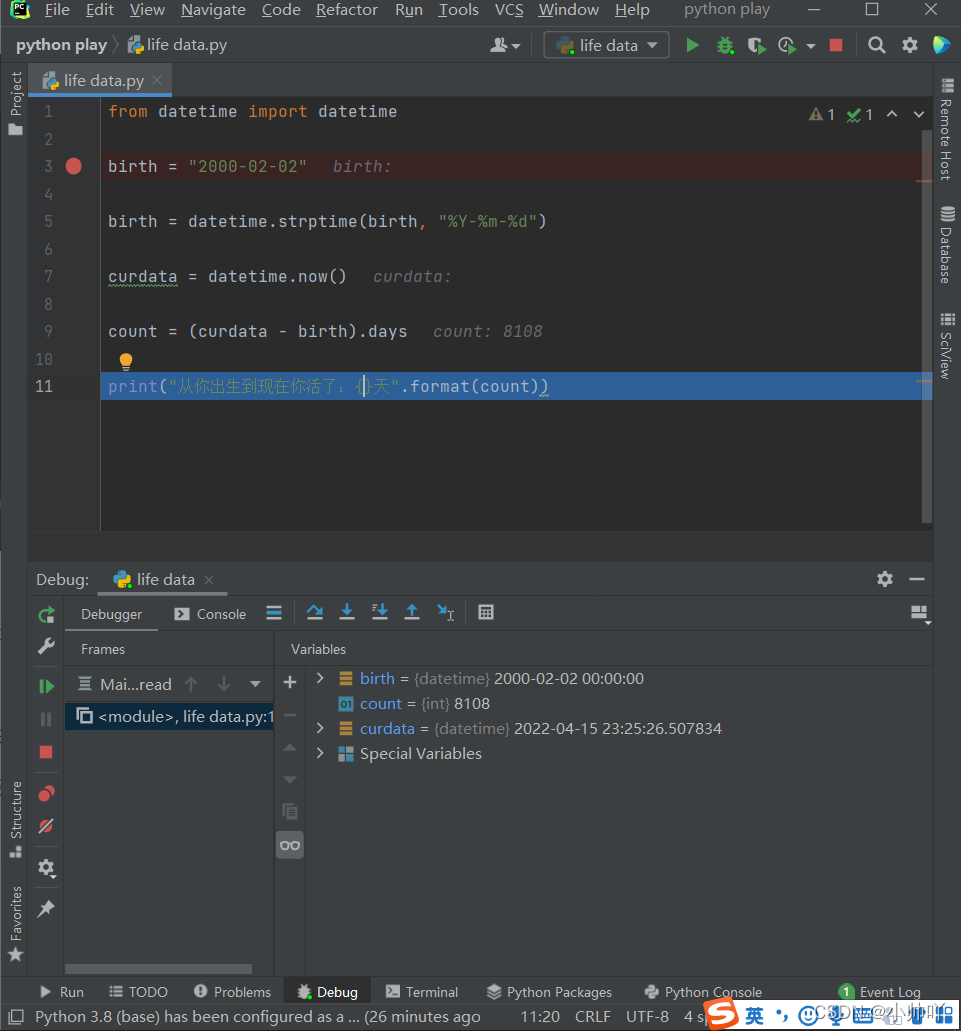This screenshot has height=1031, width=961.
Task: Click Run to Cursor button
Action: 445,613
